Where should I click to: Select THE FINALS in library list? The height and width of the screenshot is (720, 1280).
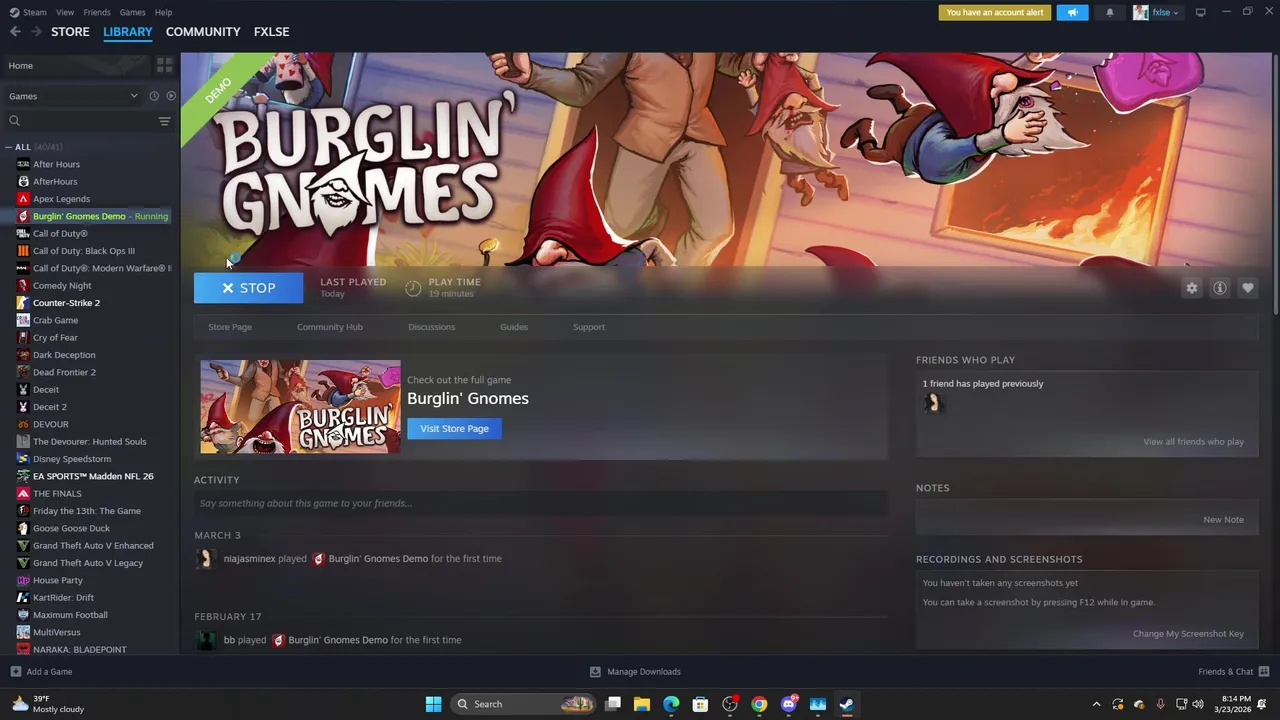[x=57, y=494]
